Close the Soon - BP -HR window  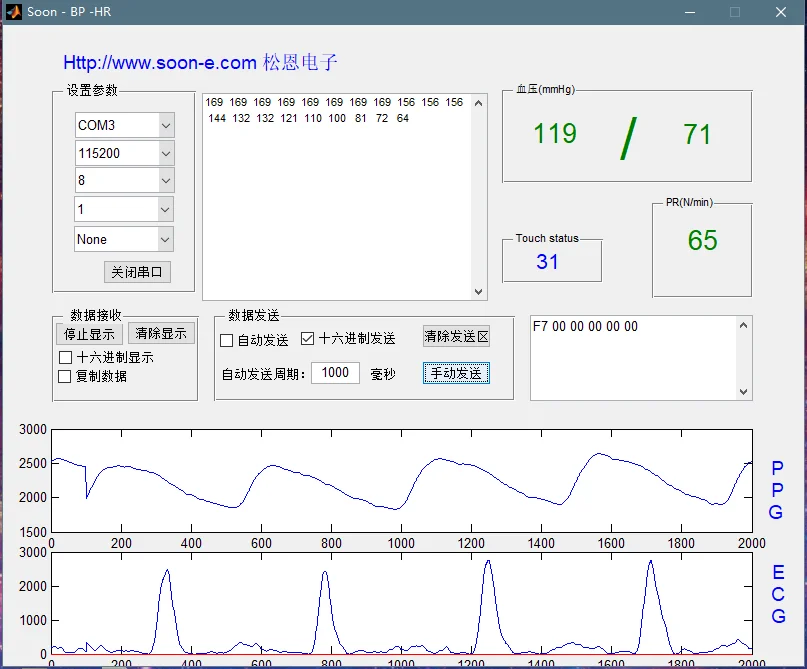point(781,12)
